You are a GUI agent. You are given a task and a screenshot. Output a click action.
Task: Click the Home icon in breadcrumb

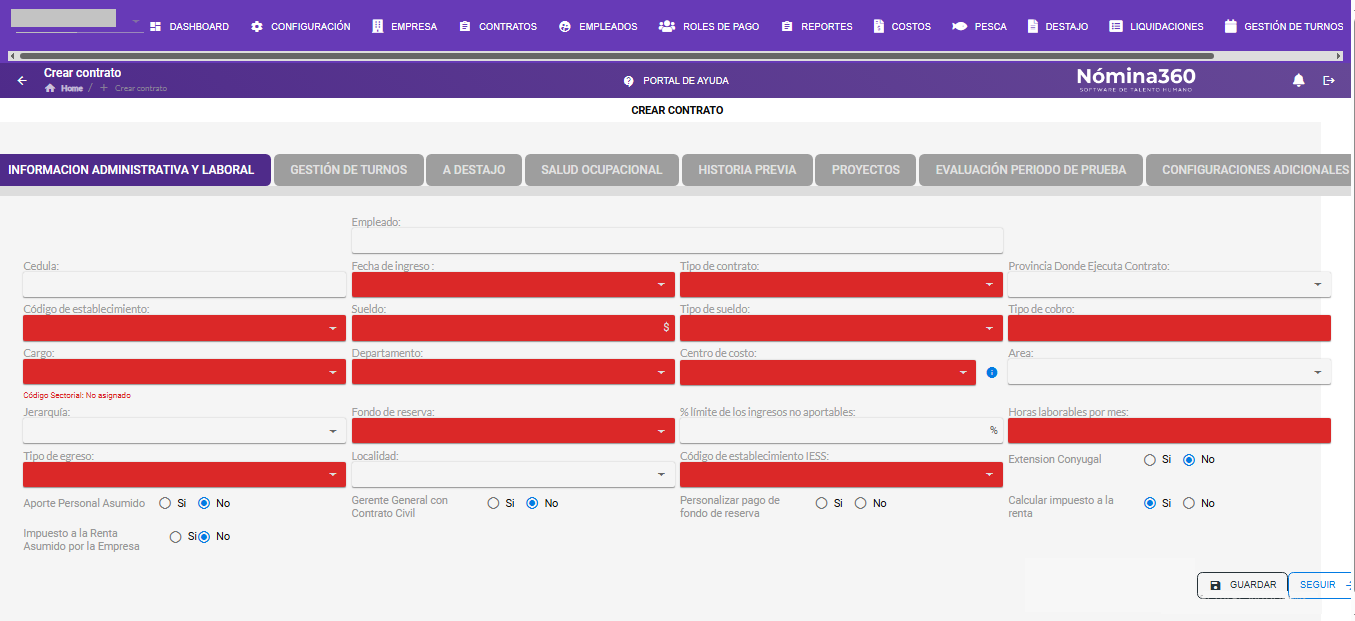point(50,88)
